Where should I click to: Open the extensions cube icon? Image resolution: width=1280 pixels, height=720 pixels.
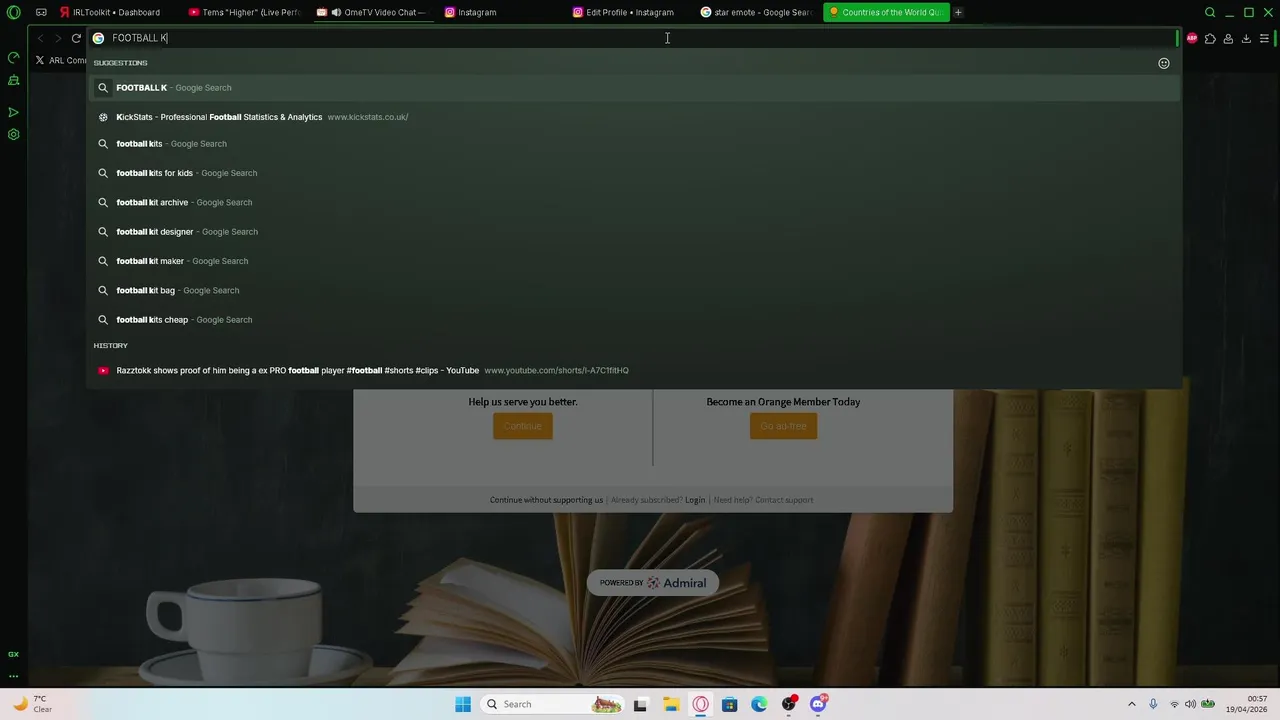click(x=1210, y=38)
